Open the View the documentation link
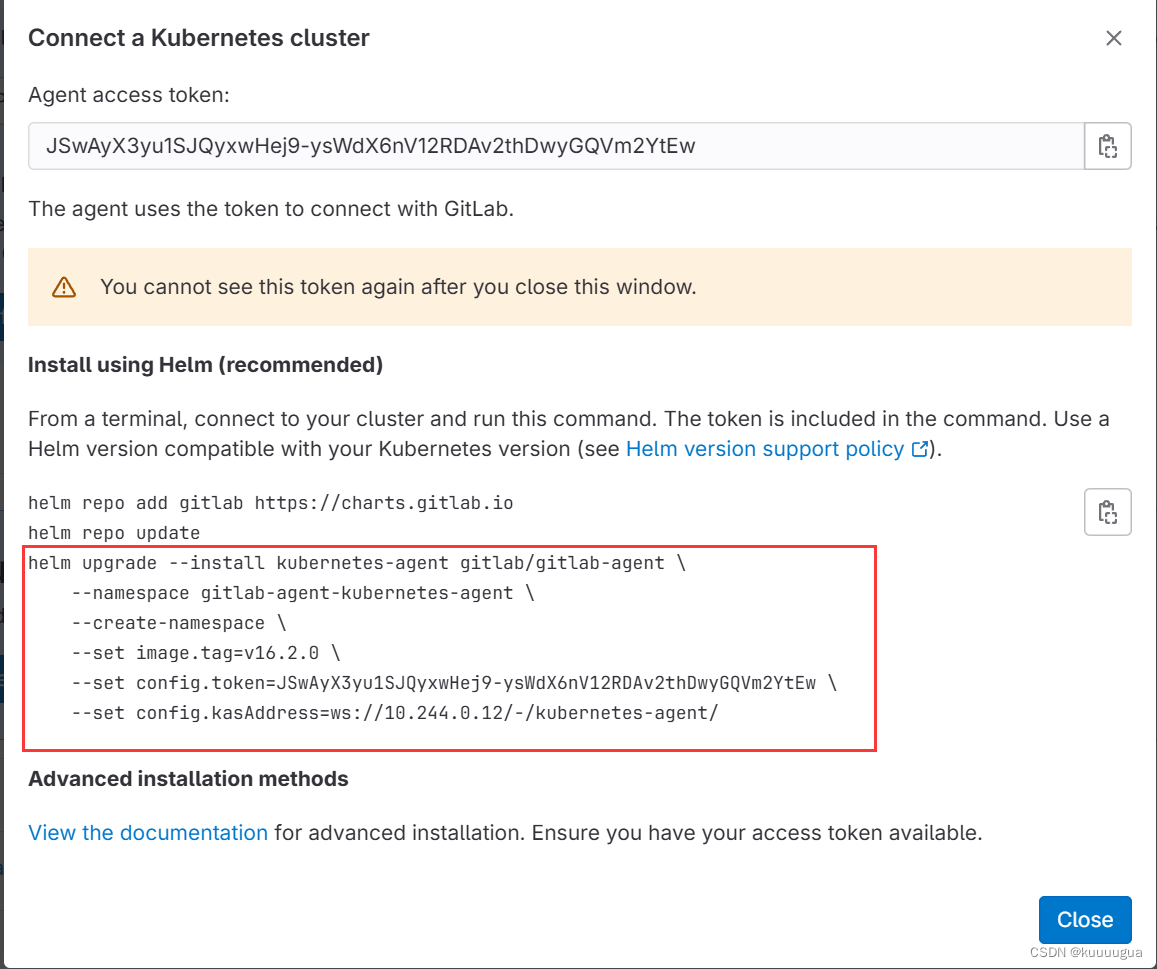Screen dimensions: 1157x969 148,832
